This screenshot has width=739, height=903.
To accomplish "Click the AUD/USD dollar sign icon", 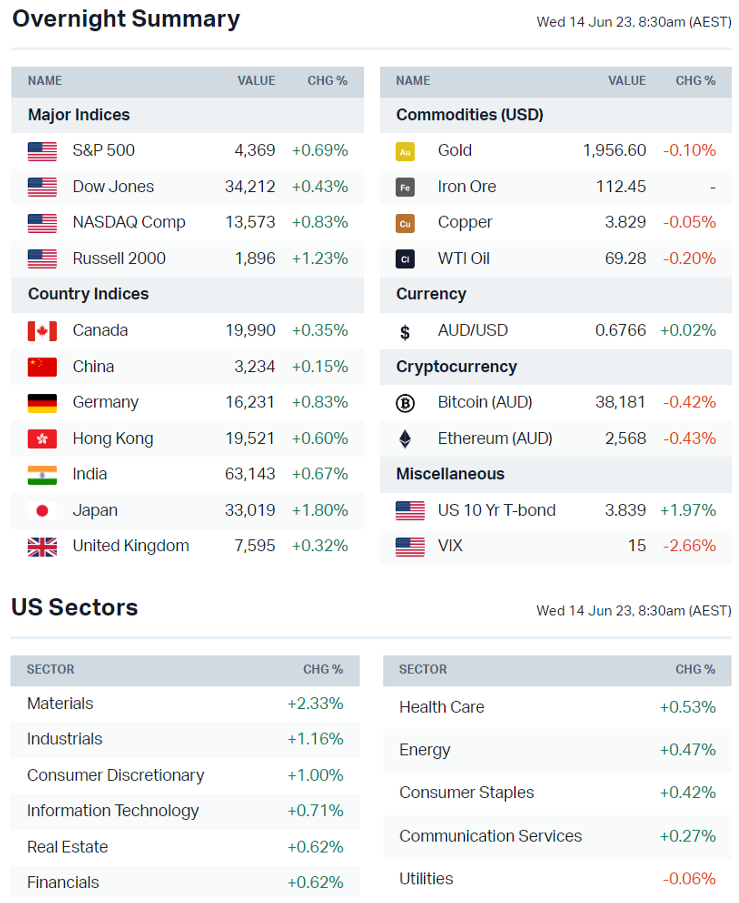I will [x=405, y=331].
